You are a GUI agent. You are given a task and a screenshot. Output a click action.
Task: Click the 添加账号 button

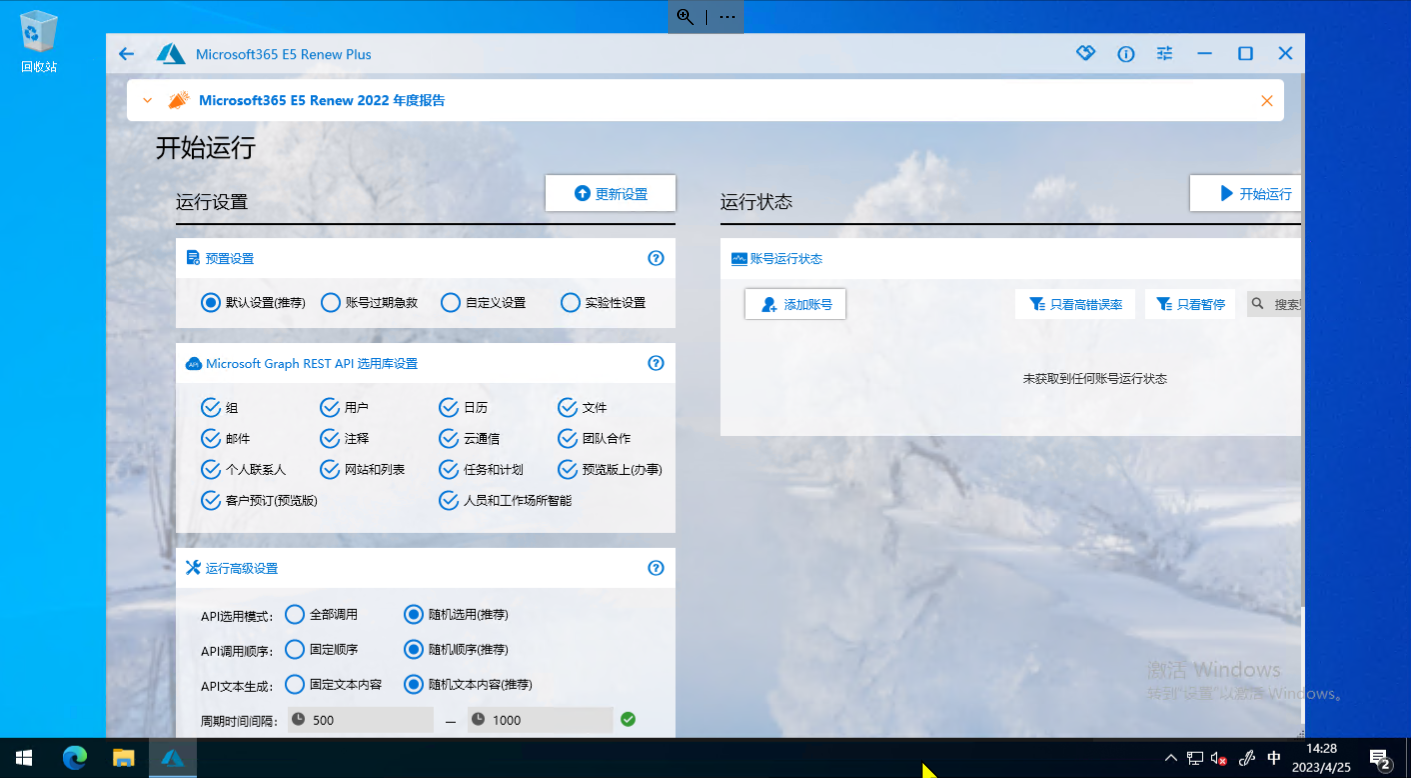pos(795,304)
